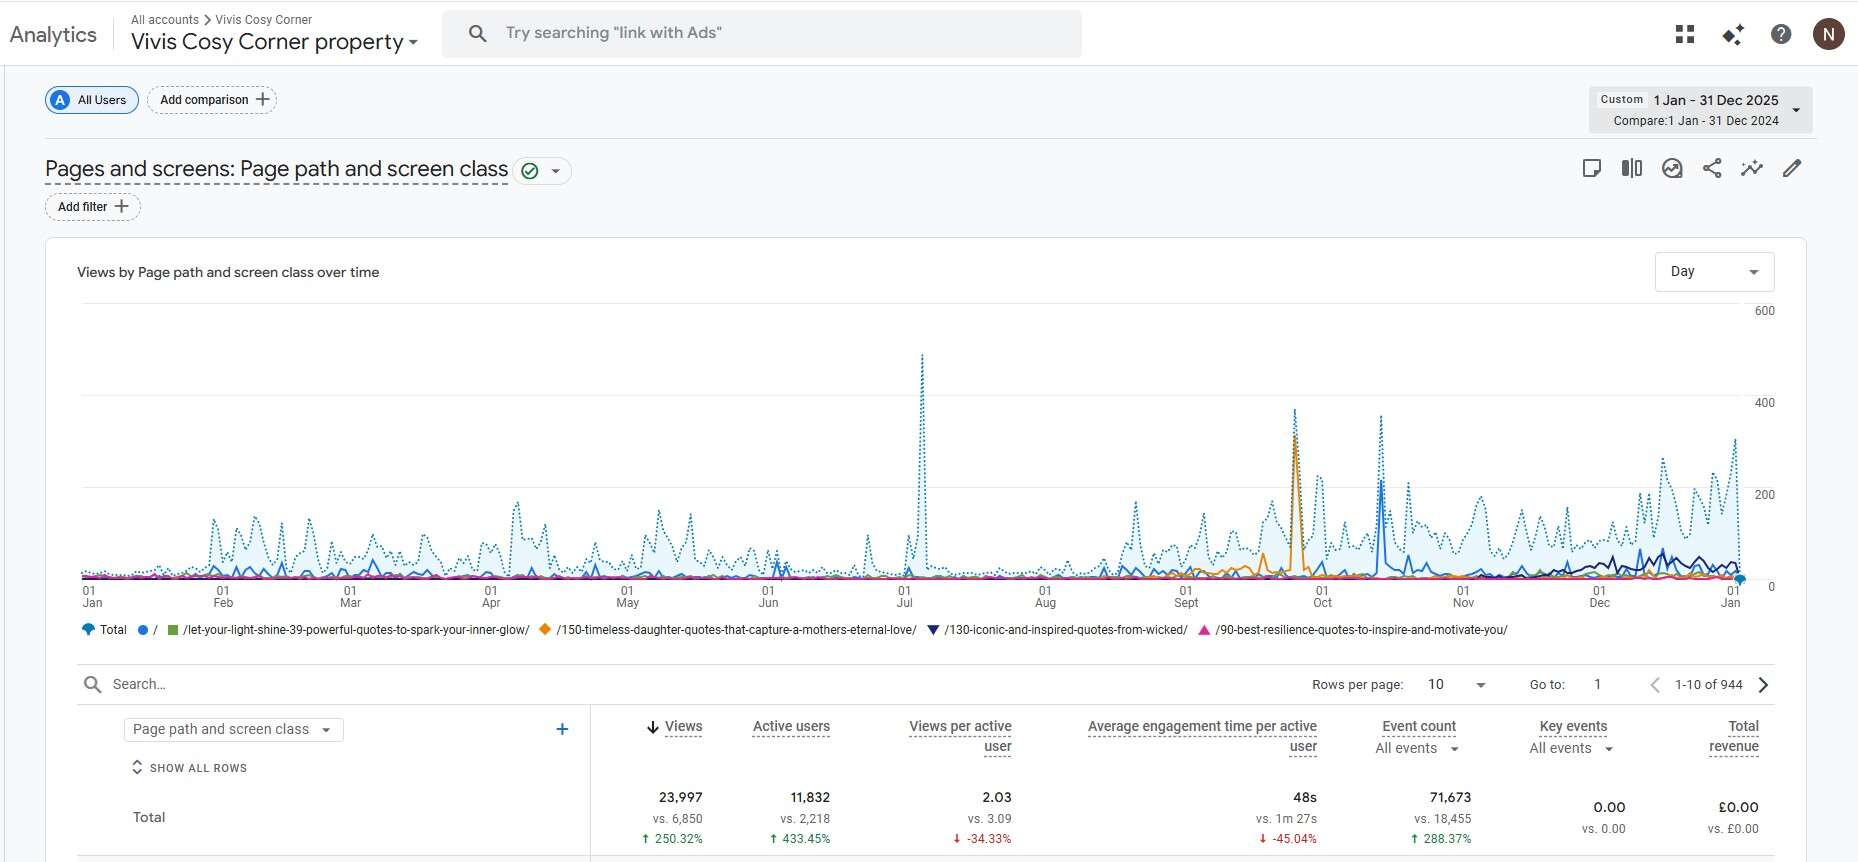Sort the table by Event count column

(x=1418, y=727)
